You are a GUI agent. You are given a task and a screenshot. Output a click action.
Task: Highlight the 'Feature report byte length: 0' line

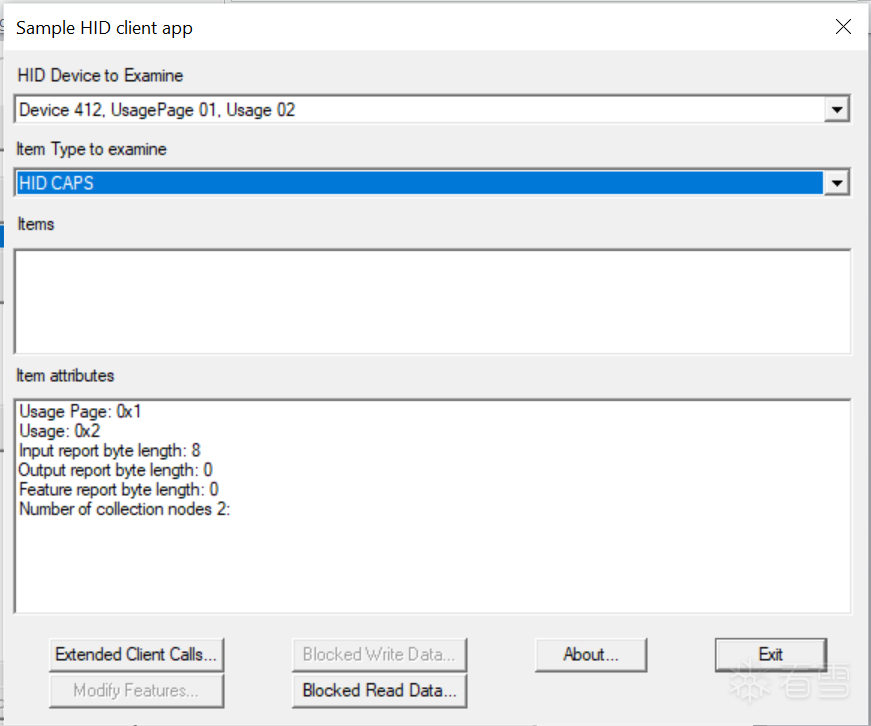click(x=118, y=490)
